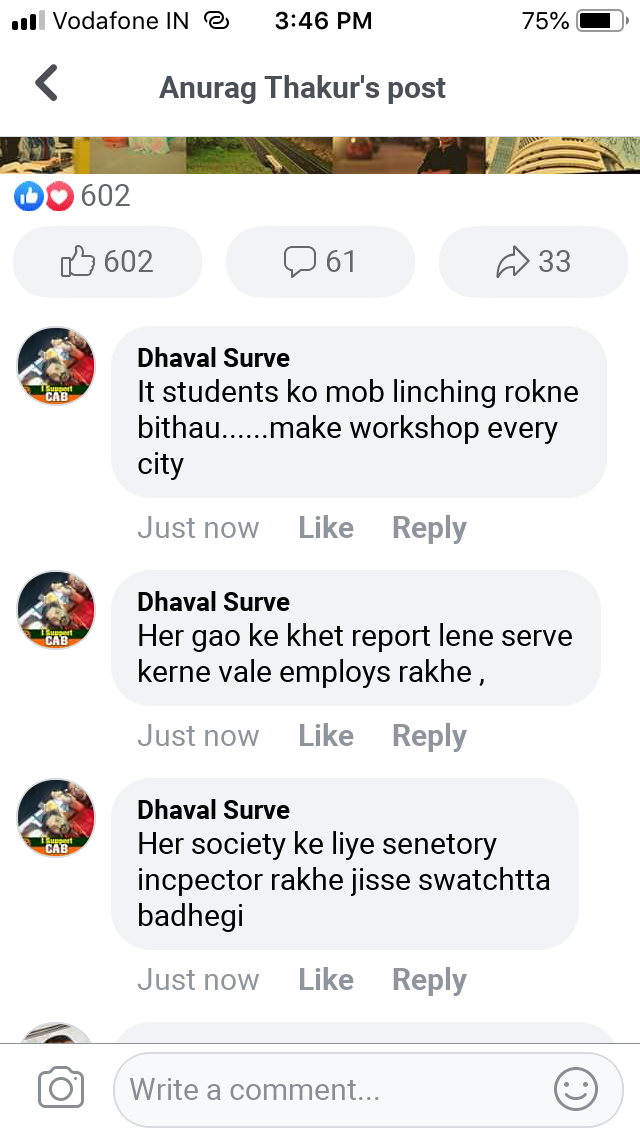Reply to the senetory incpector comment
The image size is (640, 1136).
click(429, 980)
